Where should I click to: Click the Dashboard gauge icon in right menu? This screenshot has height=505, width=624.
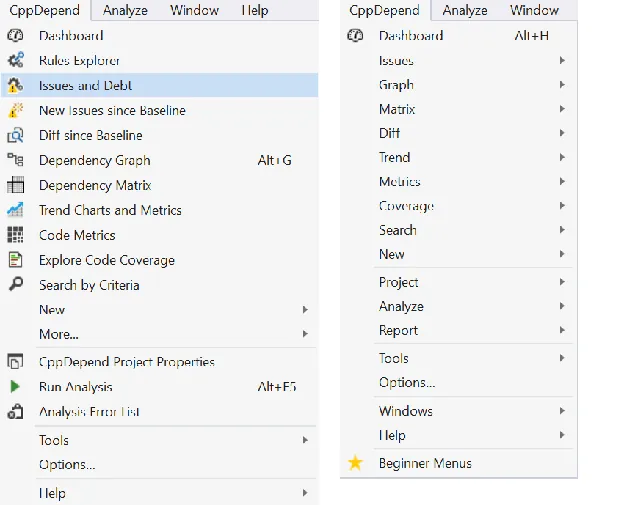coord(355,35)
